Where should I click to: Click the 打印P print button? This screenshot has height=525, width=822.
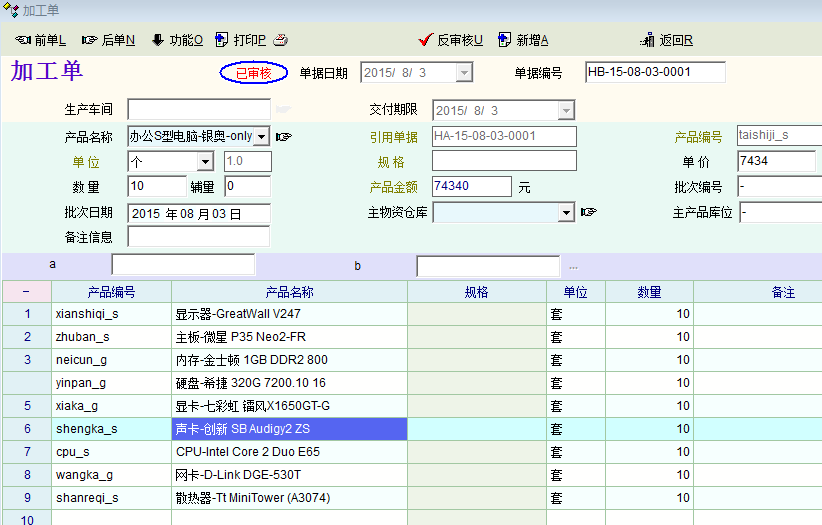click(x=240, y=40)
